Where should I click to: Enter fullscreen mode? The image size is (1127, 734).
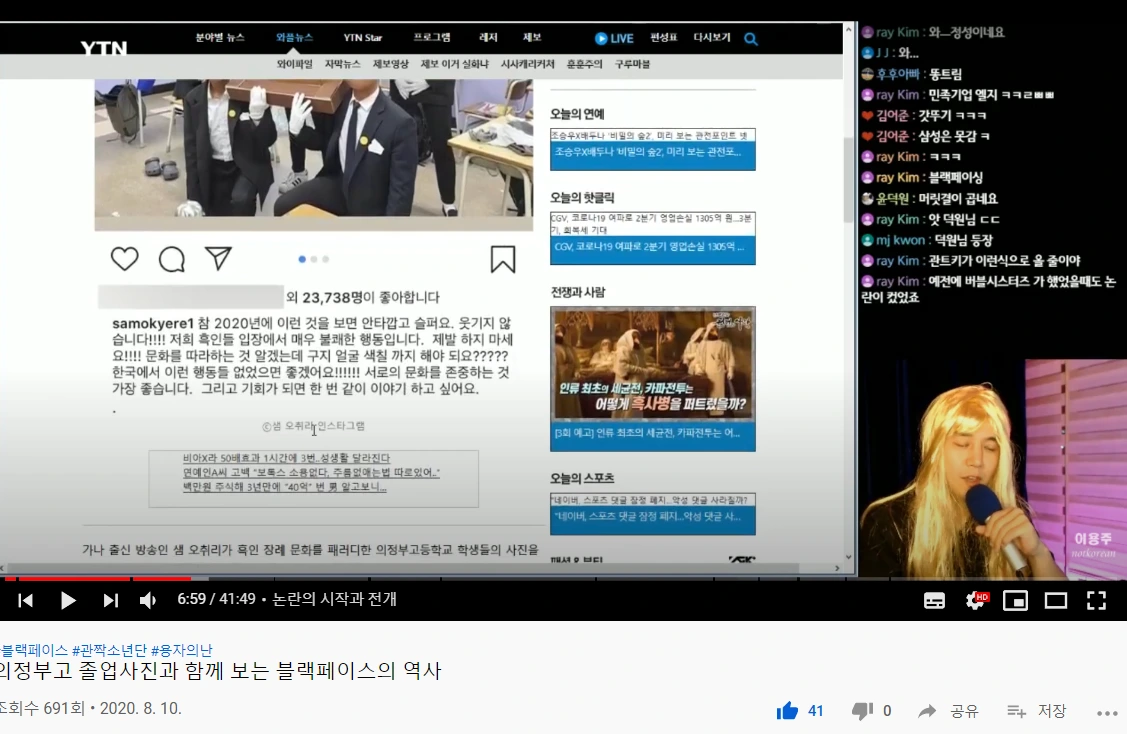coord(1096,601)
